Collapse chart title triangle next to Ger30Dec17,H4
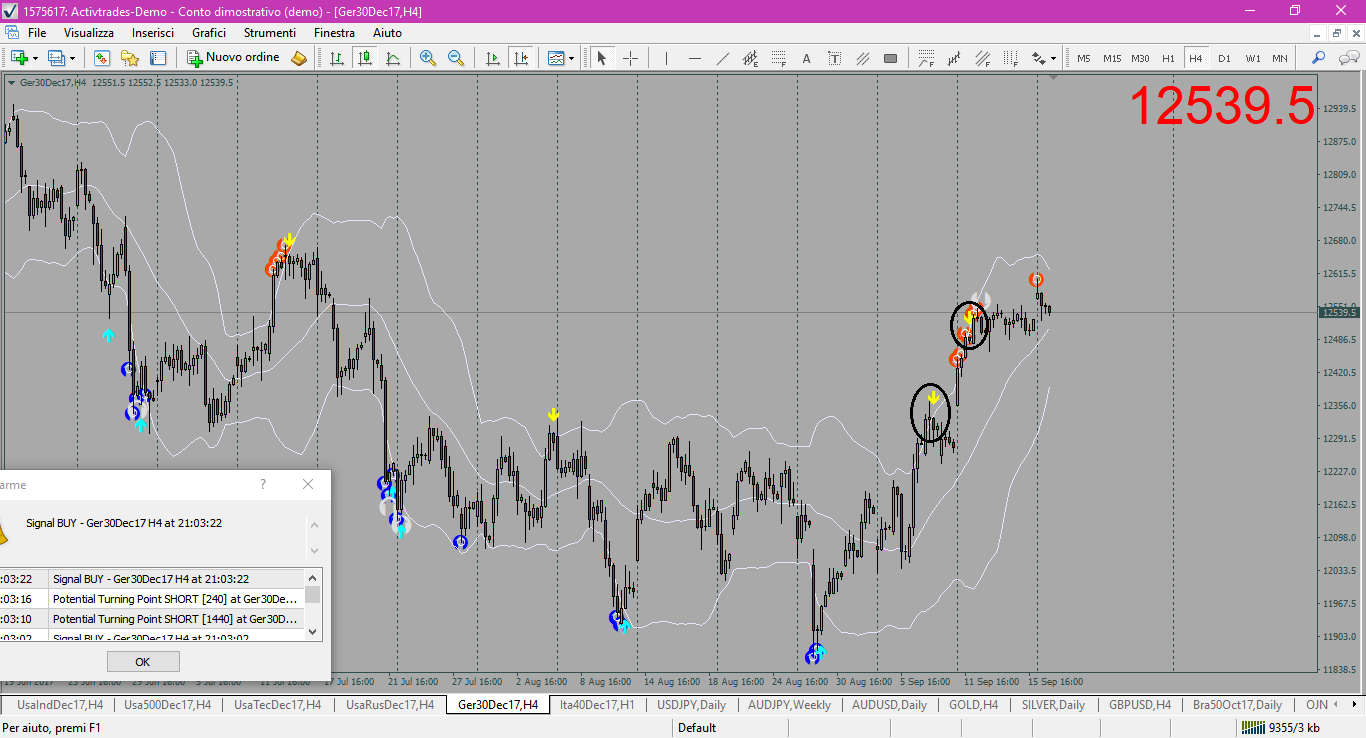Image resolution: width=1366 pixels, height=738 pixels. click(x=11, y=82)
